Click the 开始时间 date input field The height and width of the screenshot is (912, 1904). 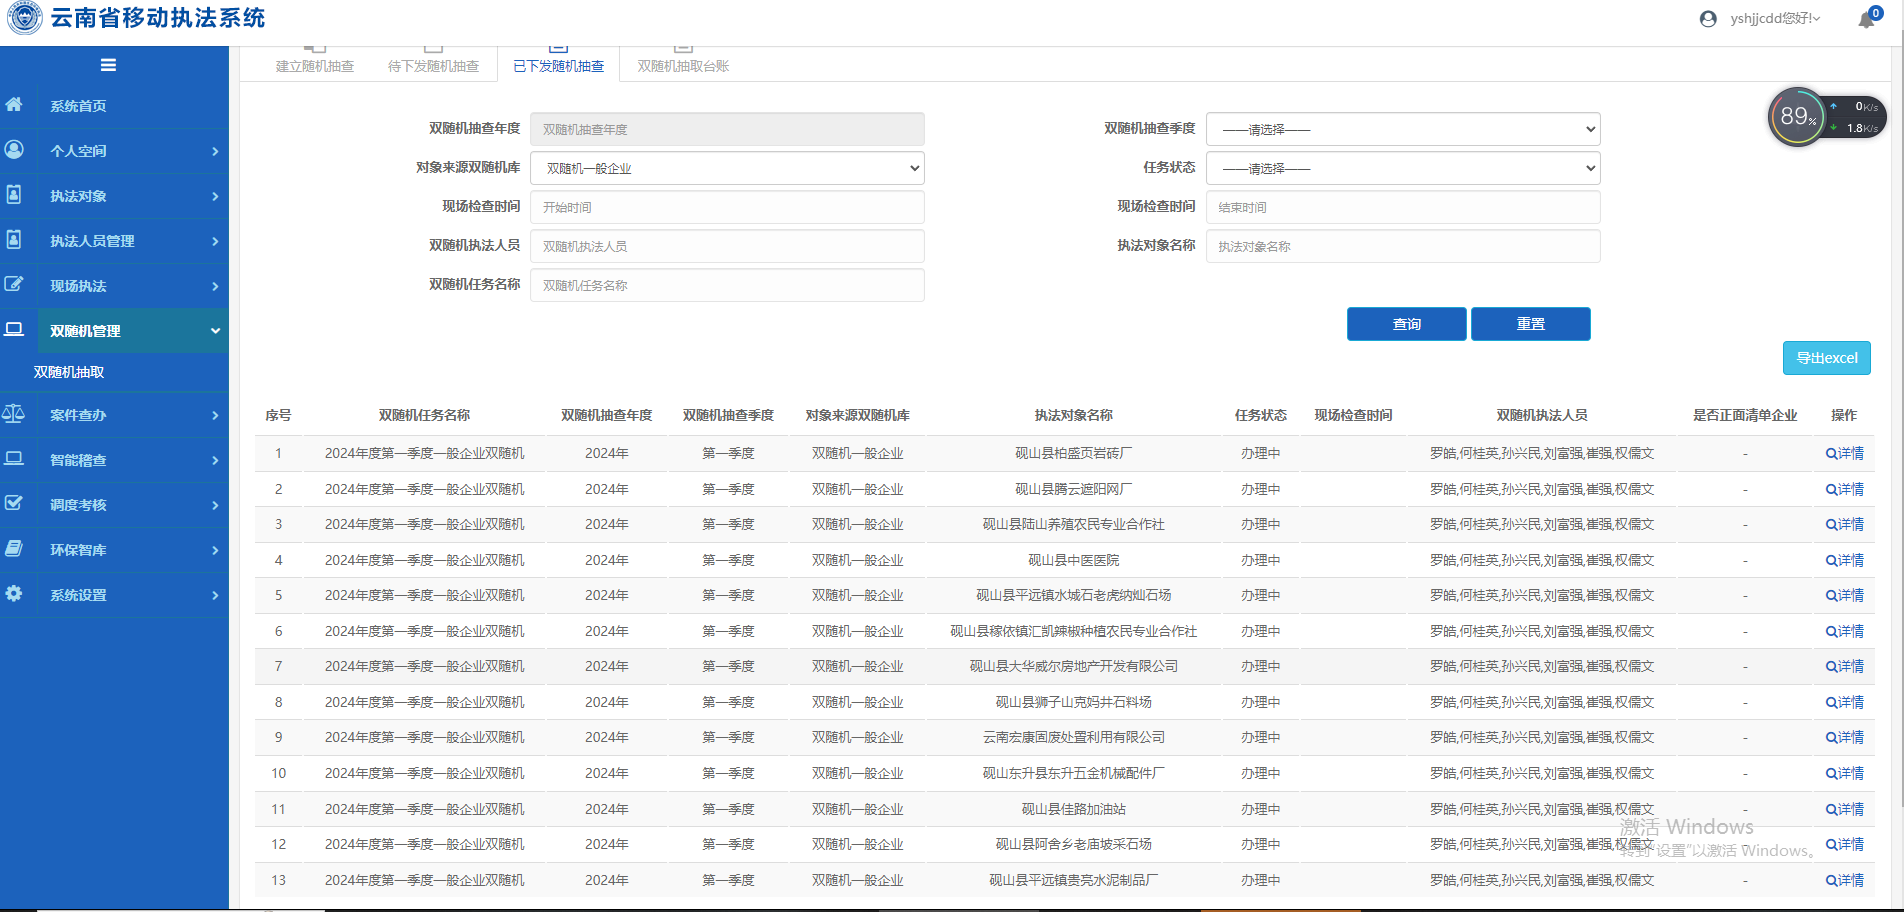pos(727,207)
